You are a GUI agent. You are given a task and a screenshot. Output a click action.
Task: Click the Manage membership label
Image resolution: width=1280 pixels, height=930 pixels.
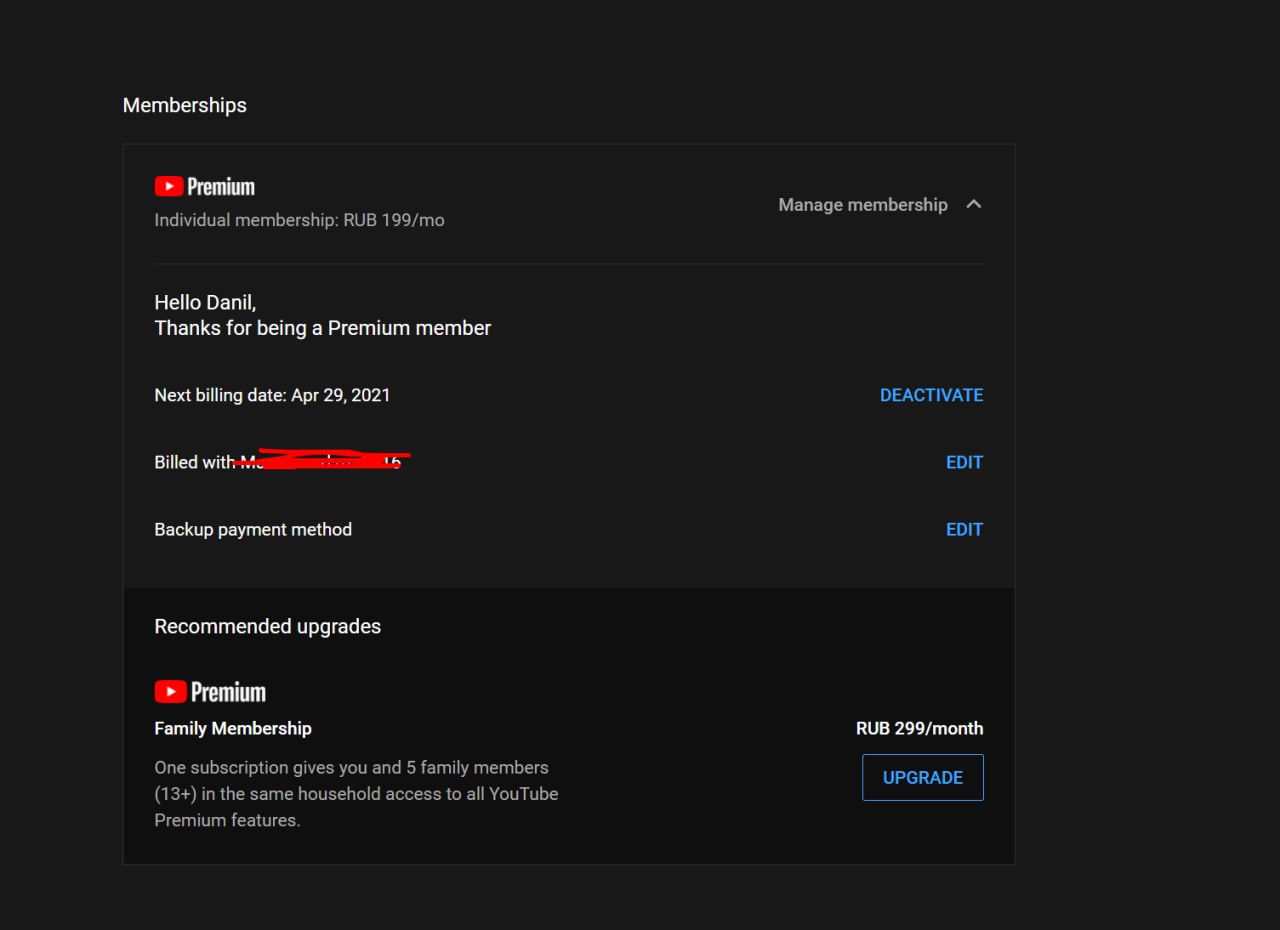point(863,204)
